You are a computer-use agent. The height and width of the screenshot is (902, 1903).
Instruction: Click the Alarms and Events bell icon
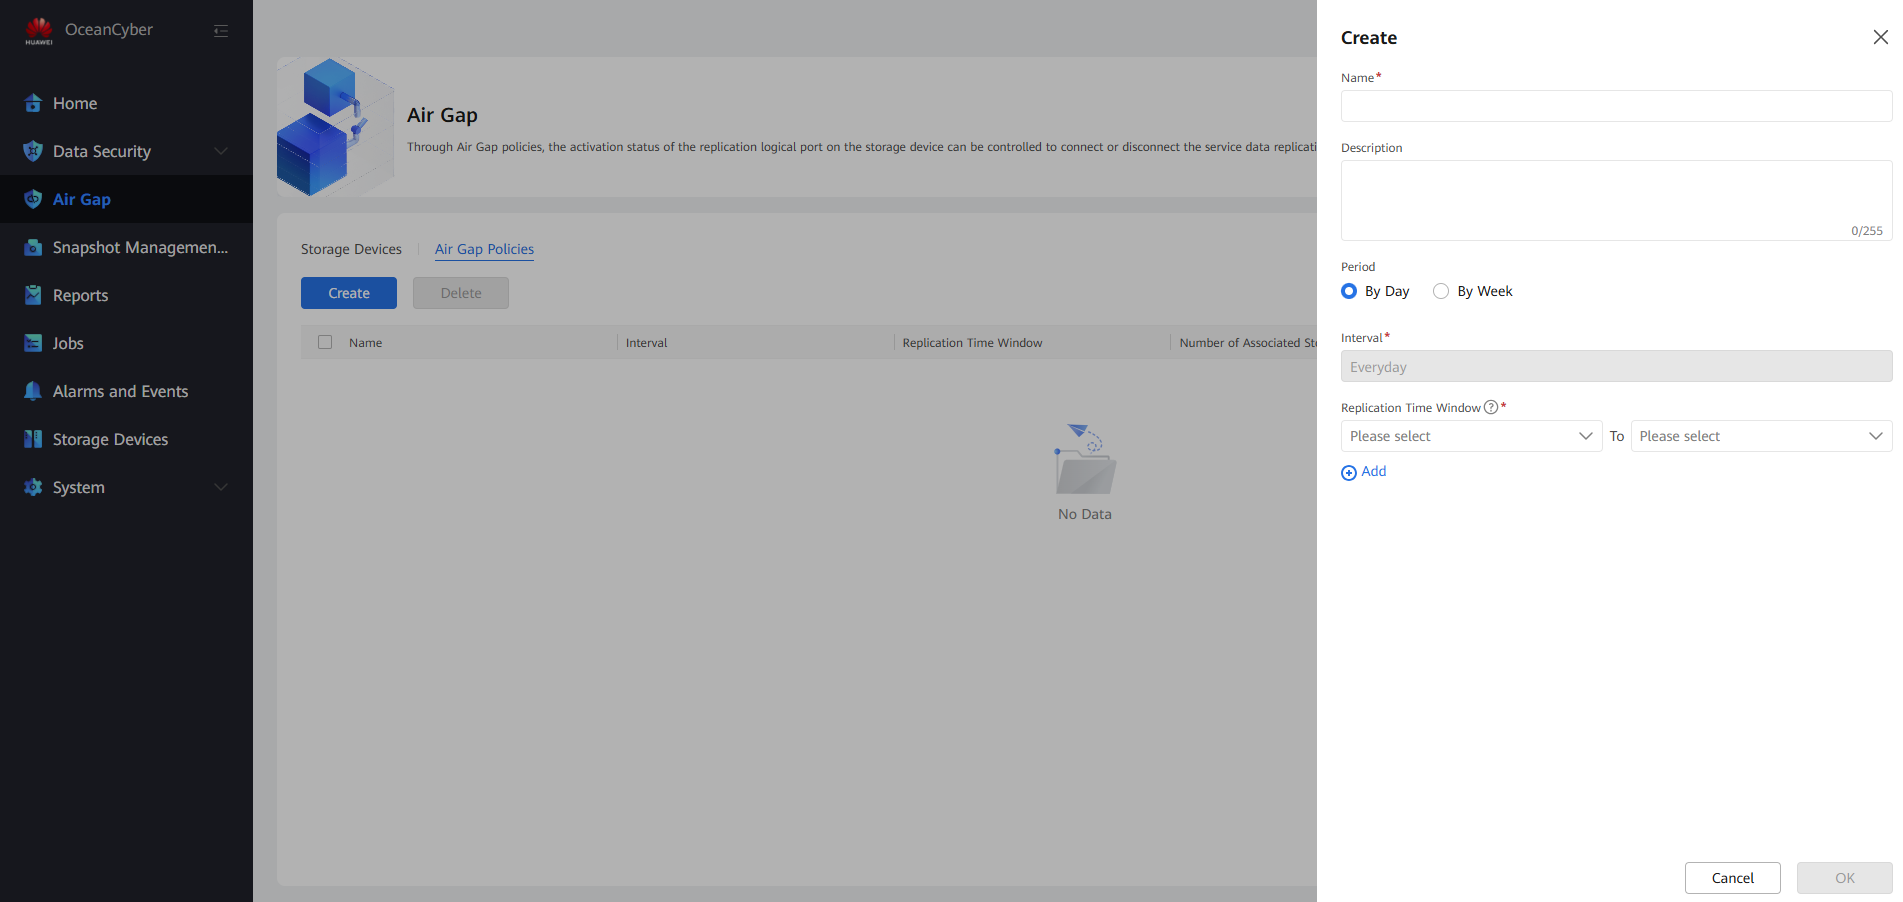coord(33,391)
